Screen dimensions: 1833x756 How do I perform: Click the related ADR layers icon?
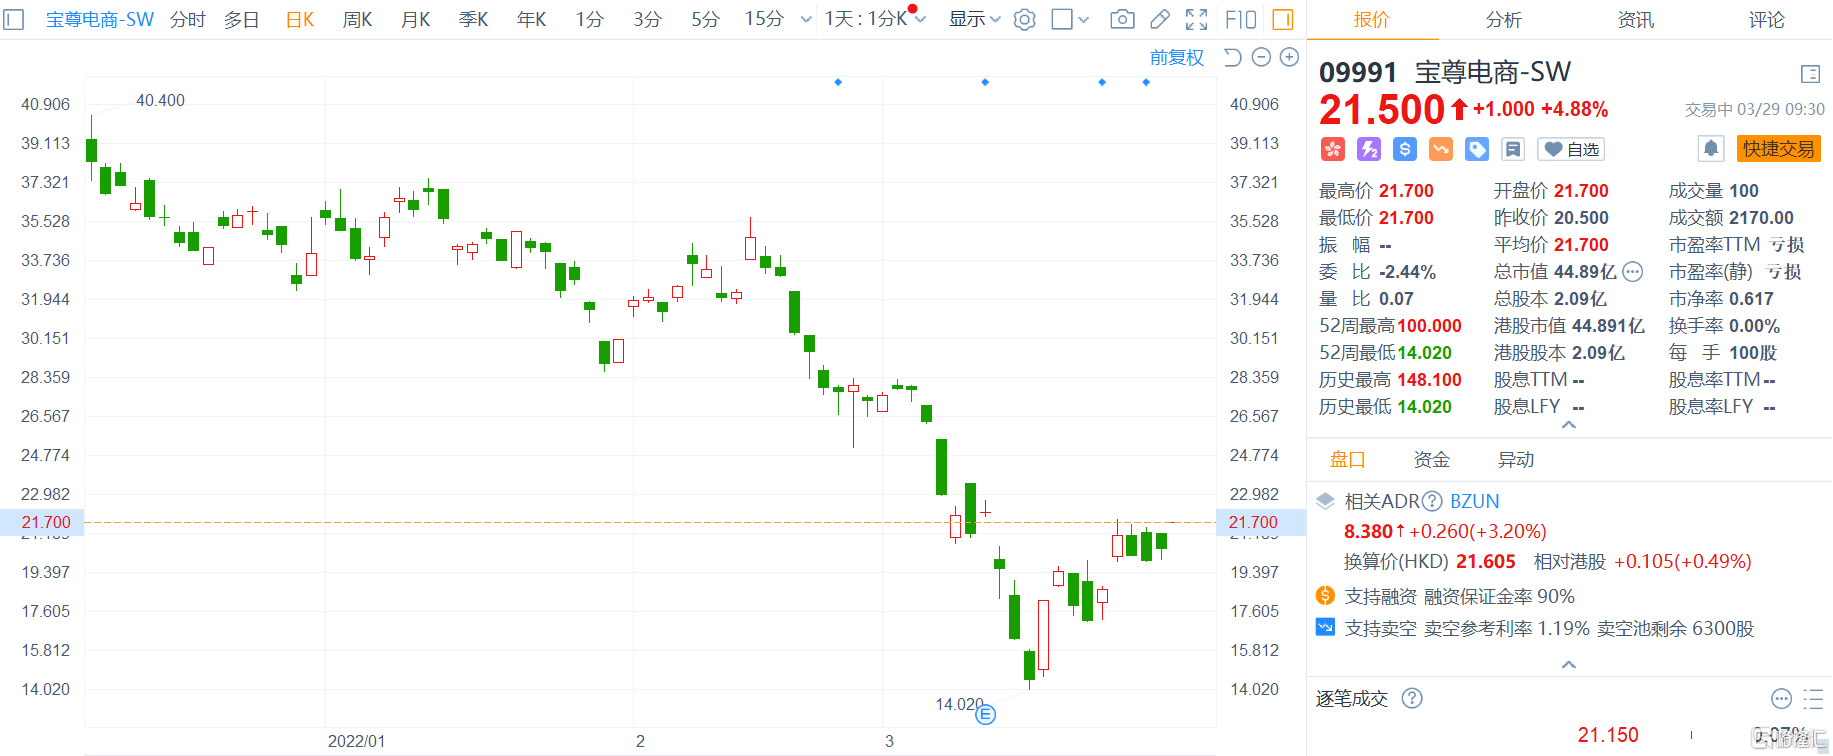coord(1325,501)
